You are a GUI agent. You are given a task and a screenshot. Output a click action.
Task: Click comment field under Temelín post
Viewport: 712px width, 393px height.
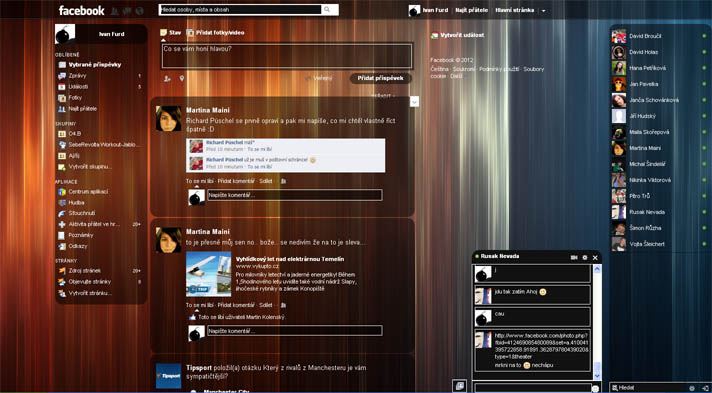pyautogui.click(x=295, y=331)
